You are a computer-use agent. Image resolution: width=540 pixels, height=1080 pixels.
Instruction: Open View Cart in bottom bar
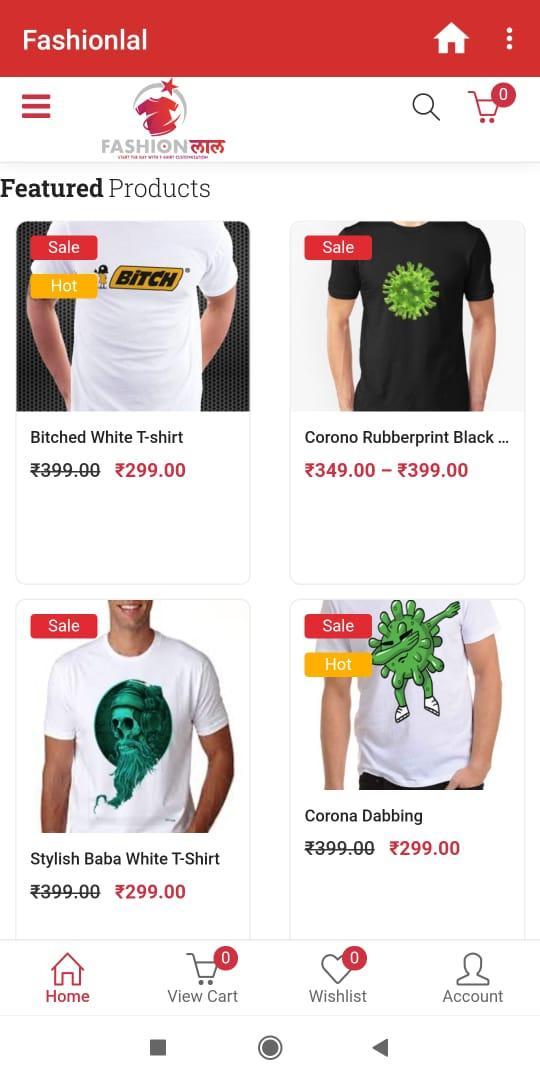pos(202,978)
